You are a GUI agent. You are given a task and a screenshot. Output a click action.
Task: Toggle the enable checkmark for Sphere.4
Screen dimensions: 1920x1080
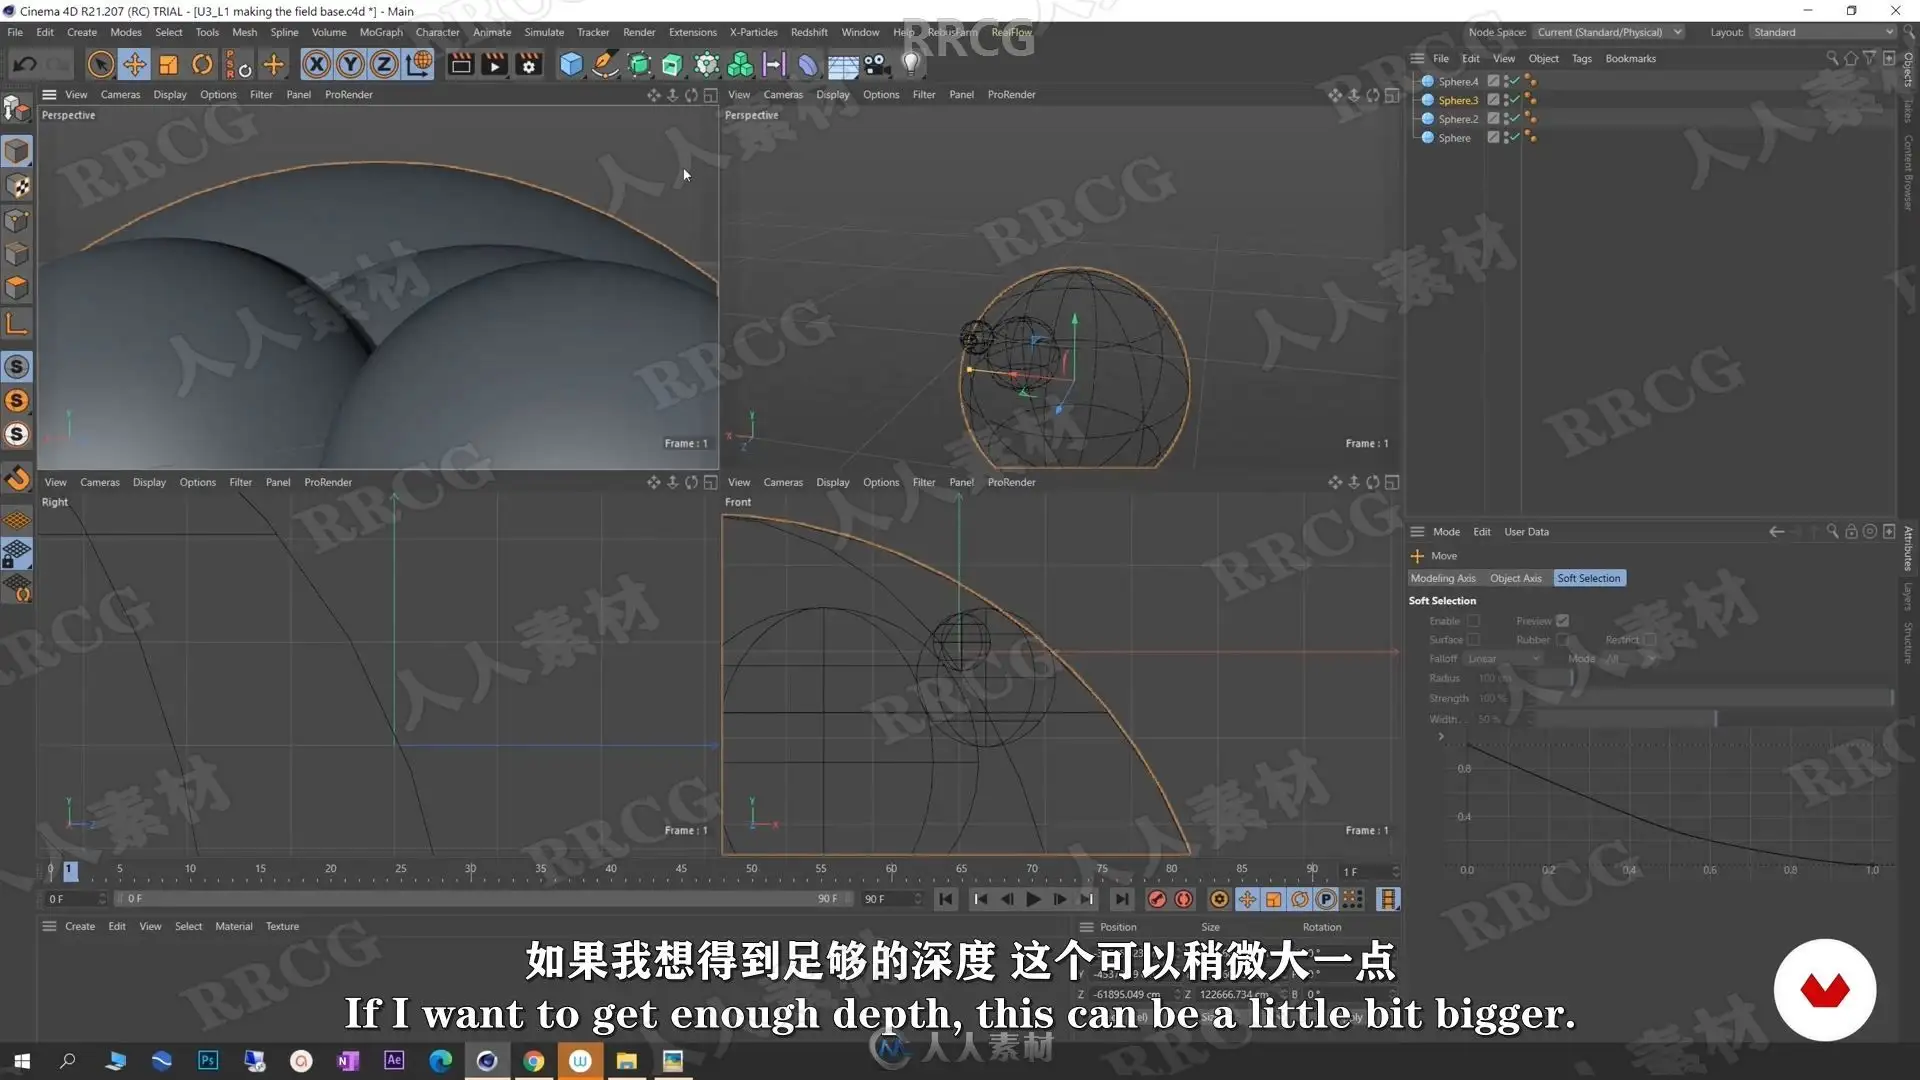pos(1515,81)
